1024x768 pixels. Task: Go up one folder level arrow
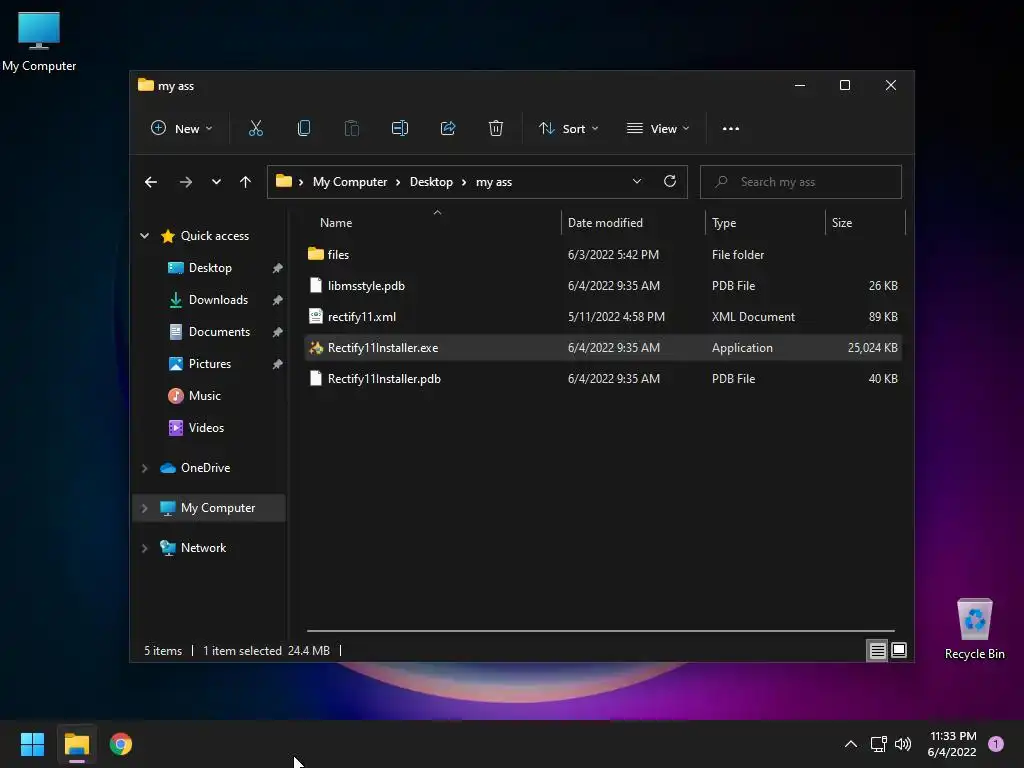245,182
